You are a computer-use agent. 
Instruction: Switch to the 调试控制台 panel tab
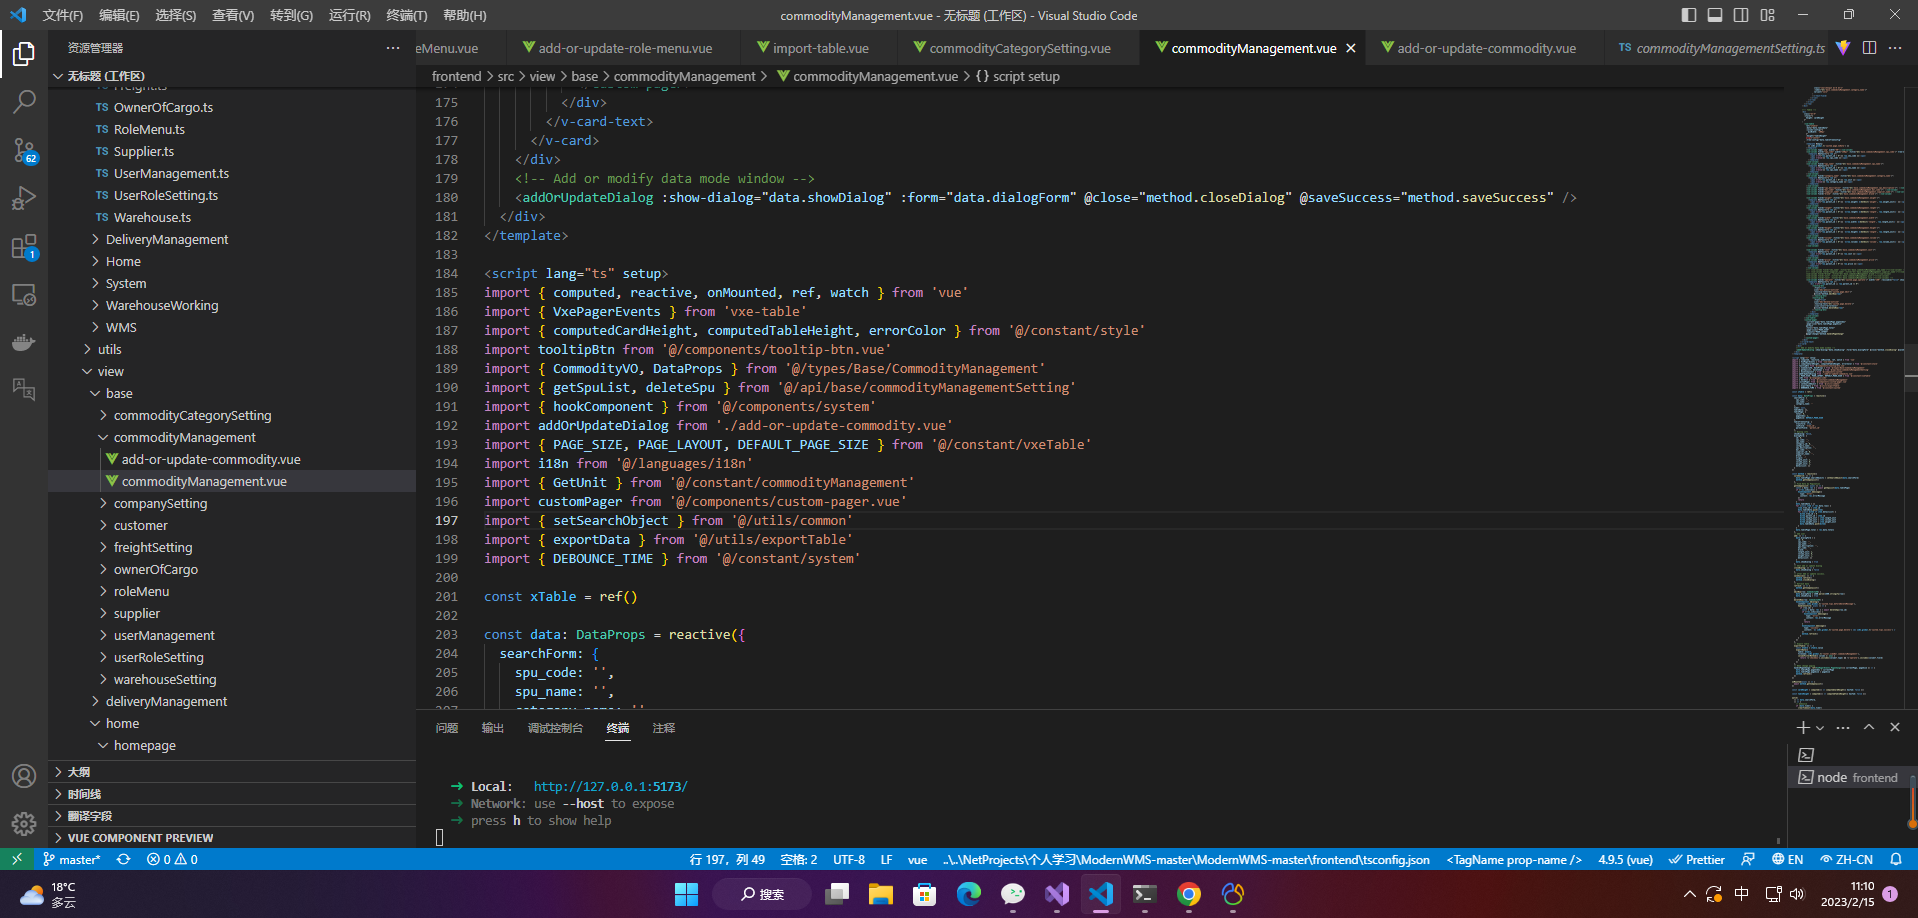(x=555, y=728)
